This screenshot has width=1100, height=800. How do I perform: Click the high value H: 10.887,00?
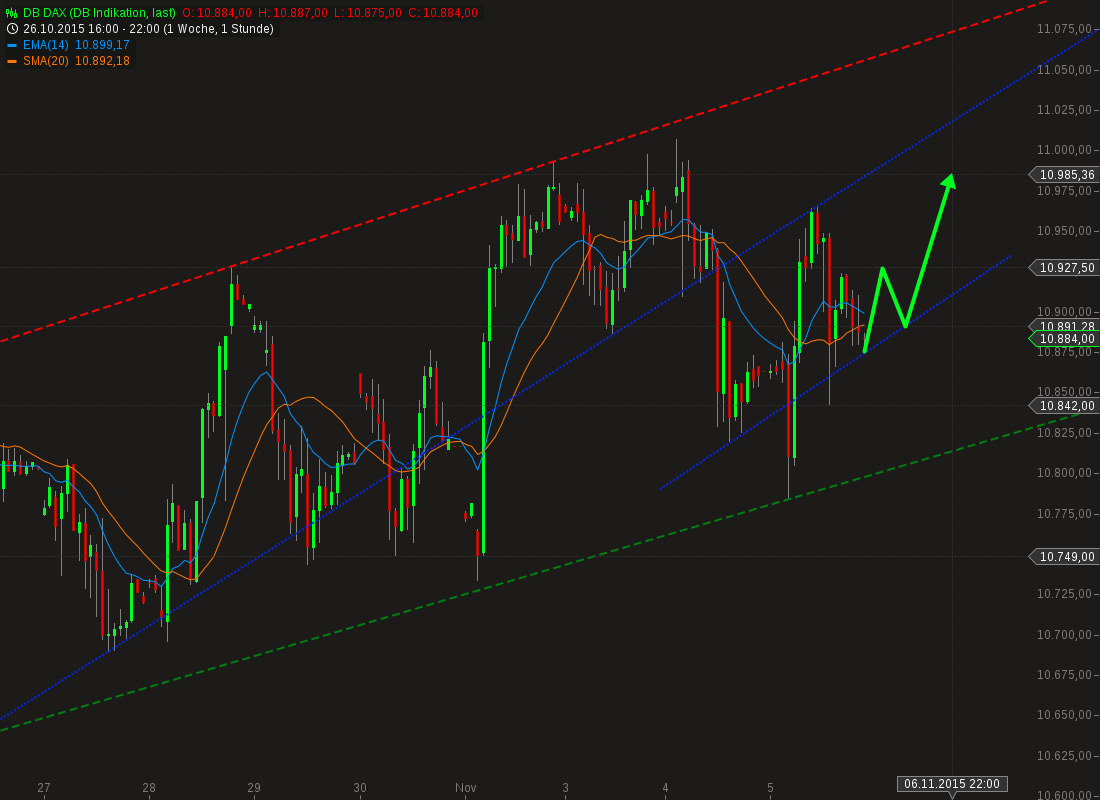coord(293,13)
